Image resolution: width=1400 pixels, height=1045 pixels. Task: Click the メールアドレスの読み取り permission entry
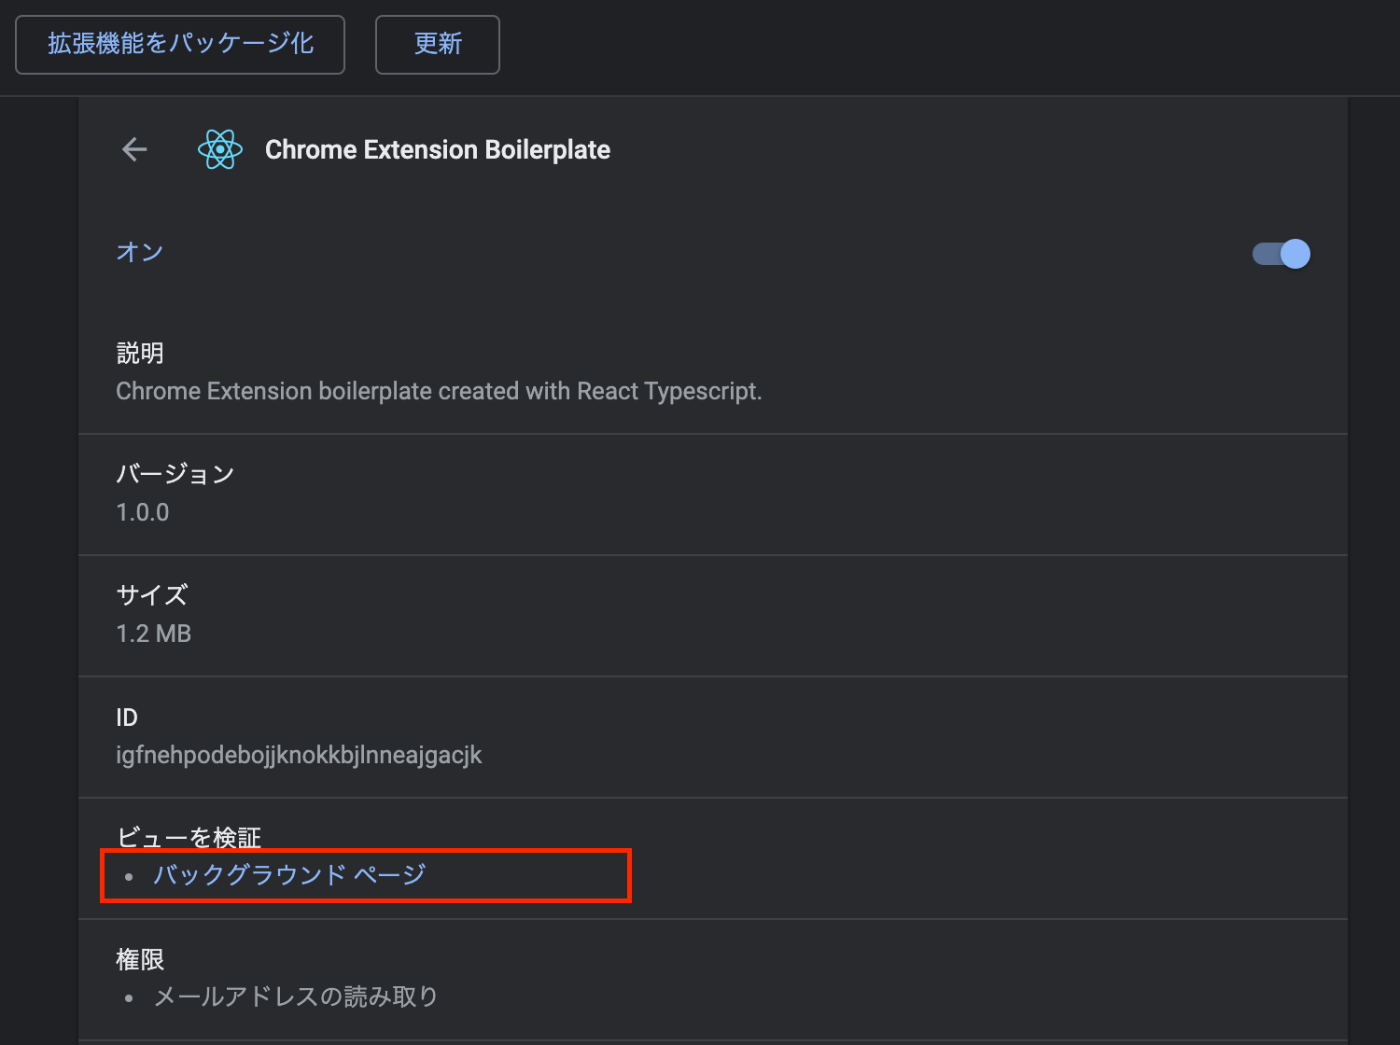pyautogui.click(x=296, y=996)
